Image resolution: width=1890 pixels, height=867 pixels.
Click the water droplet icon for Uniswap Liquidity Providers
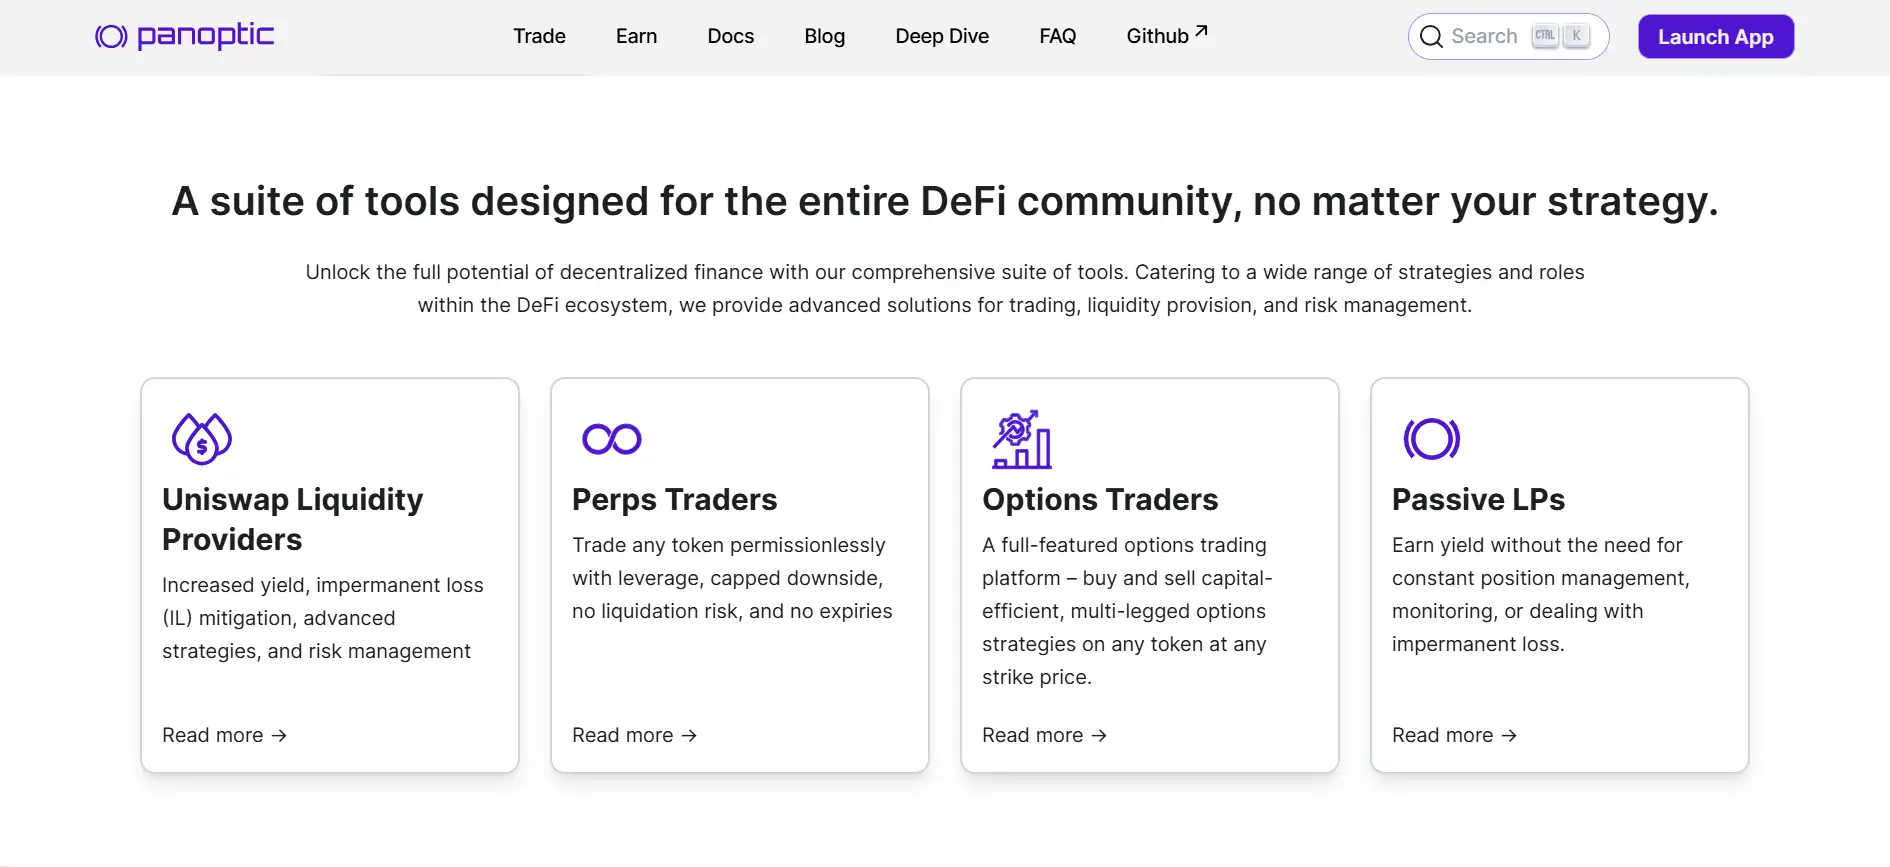click(202, 438)
